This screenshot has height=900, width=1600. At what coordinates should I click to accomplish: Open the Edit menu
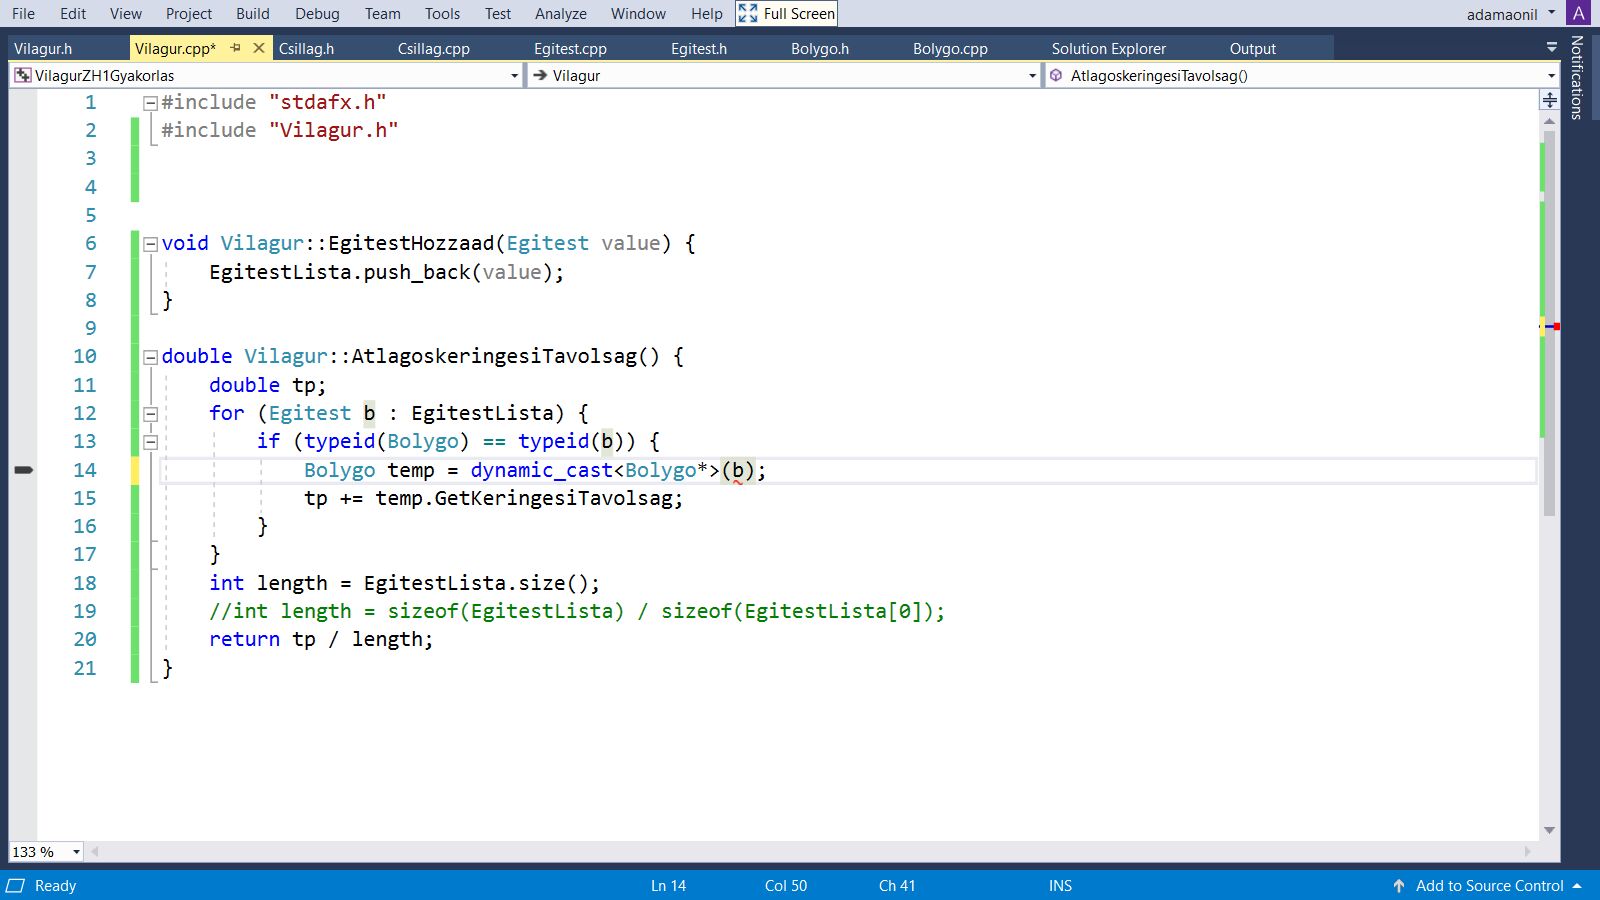pyautogui.click(x=73, y=13)
